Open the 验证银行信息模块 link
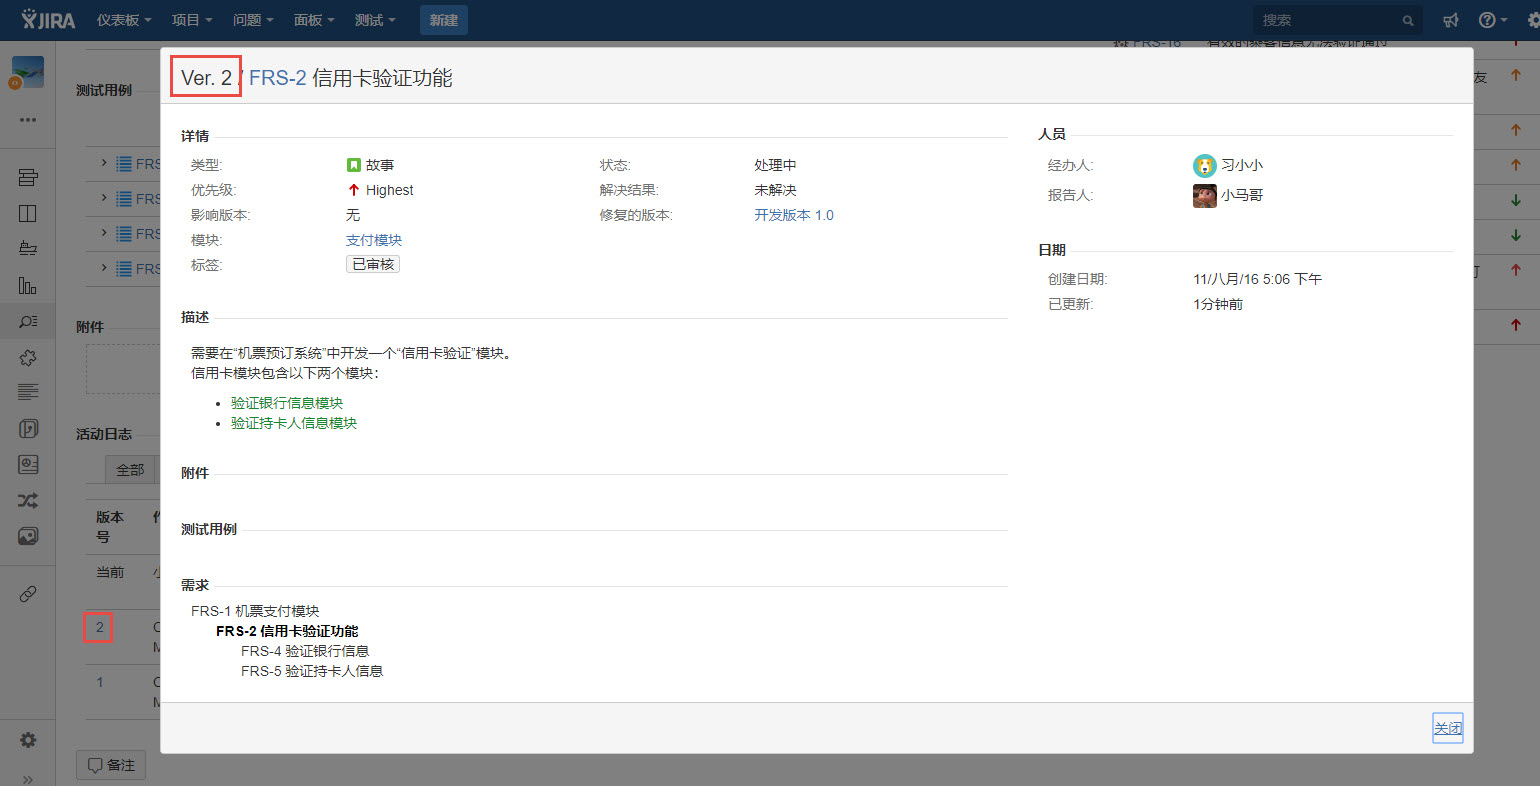The height and width of the screenshot is (786, 1540). (x=287, y=403)
